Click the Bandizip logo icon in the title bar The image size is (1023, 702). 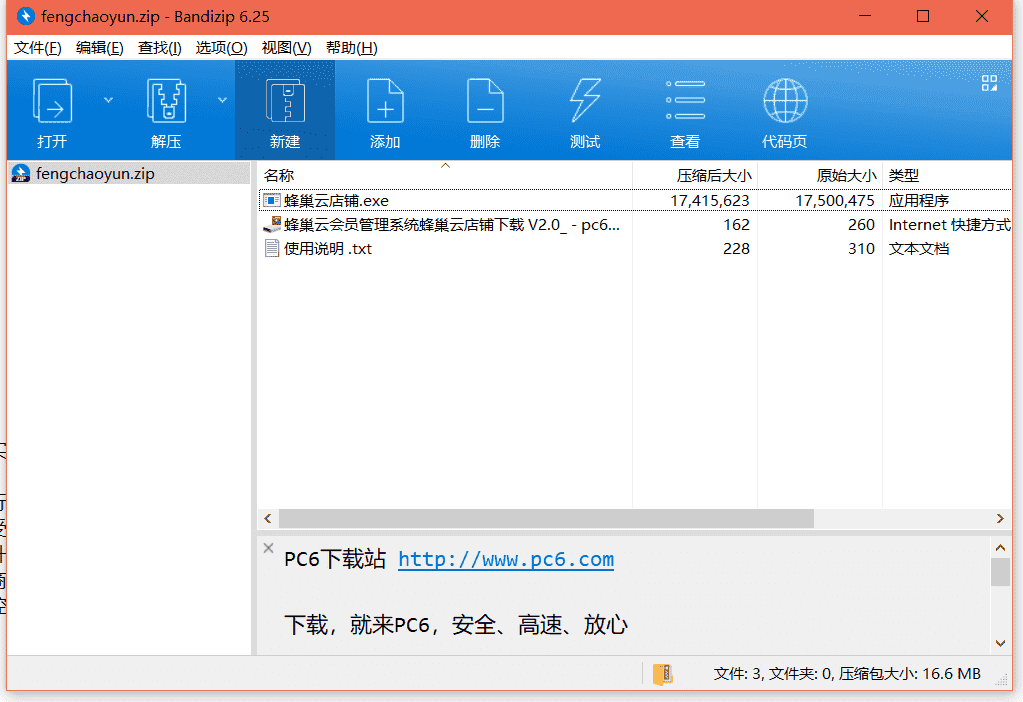pyautogui.click(x=25, y=16)
